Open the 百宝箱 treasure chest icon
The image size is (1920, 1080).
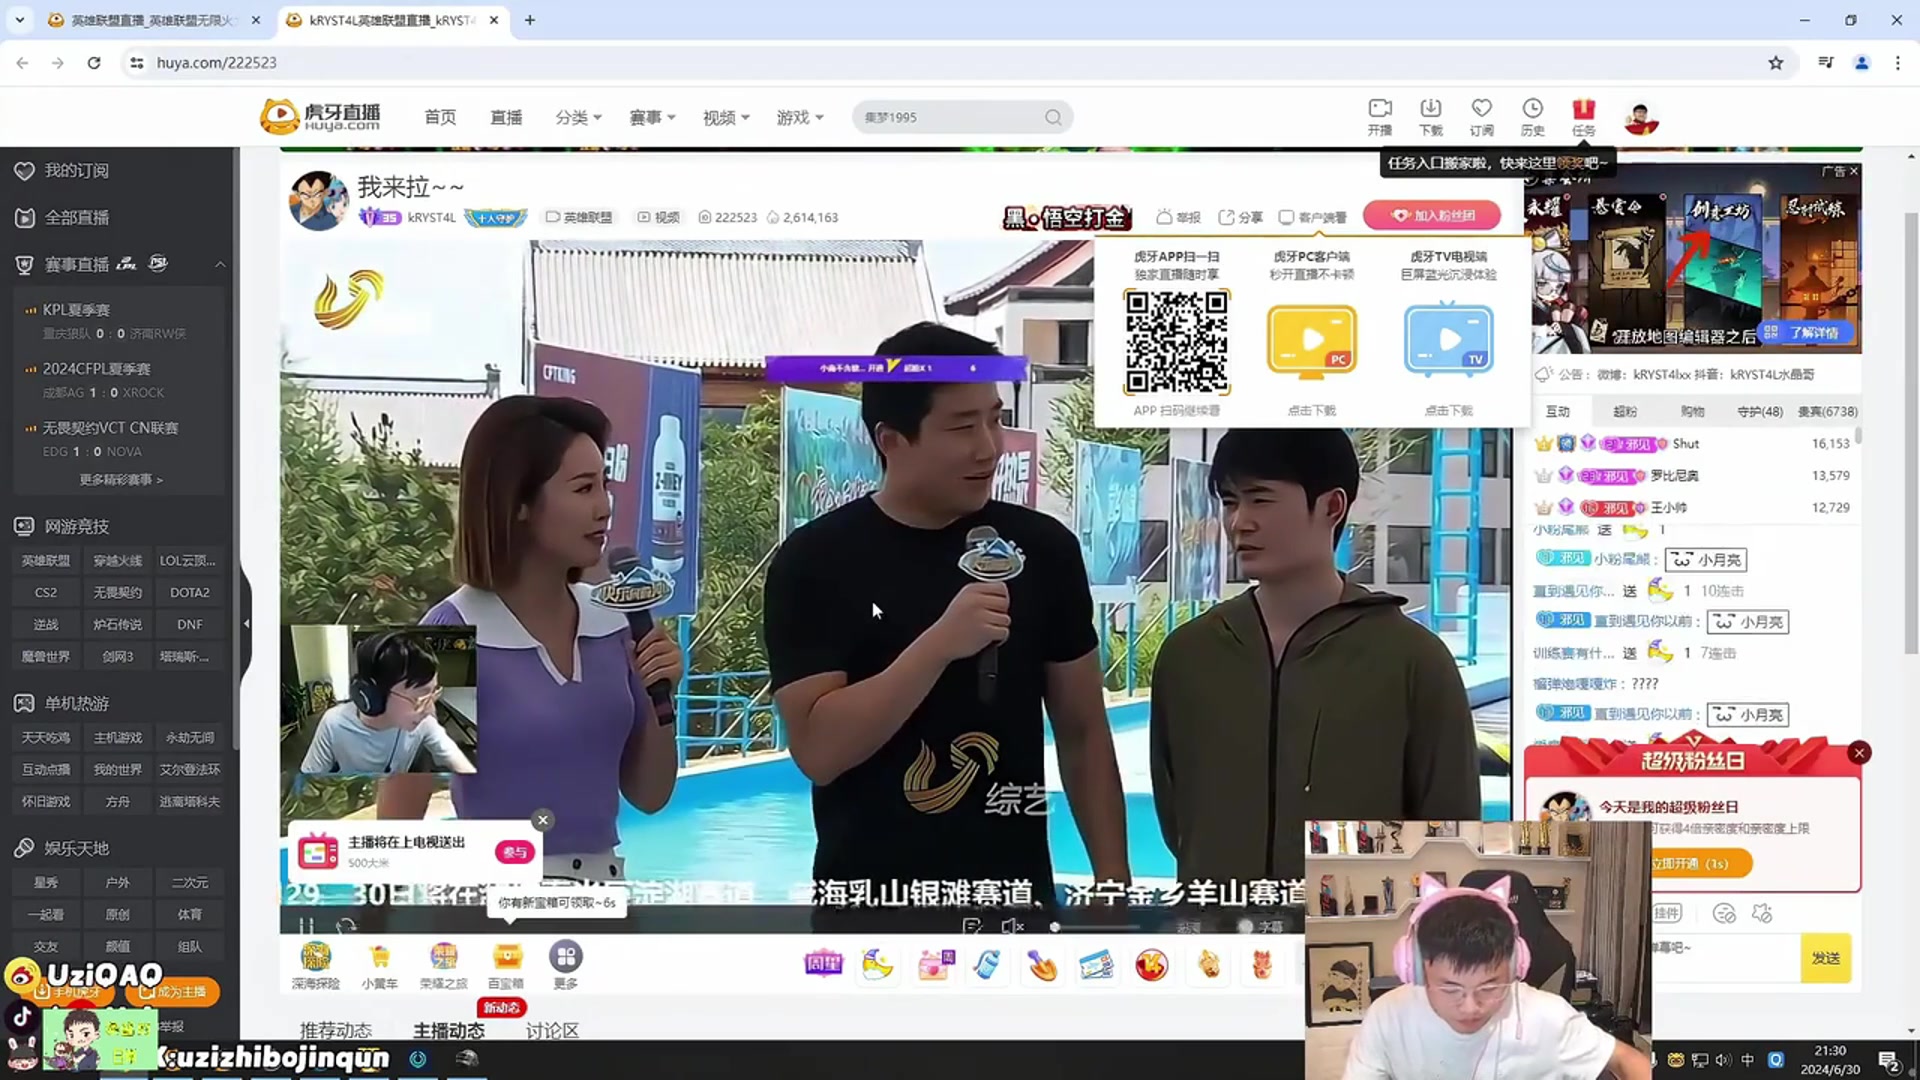506,958
